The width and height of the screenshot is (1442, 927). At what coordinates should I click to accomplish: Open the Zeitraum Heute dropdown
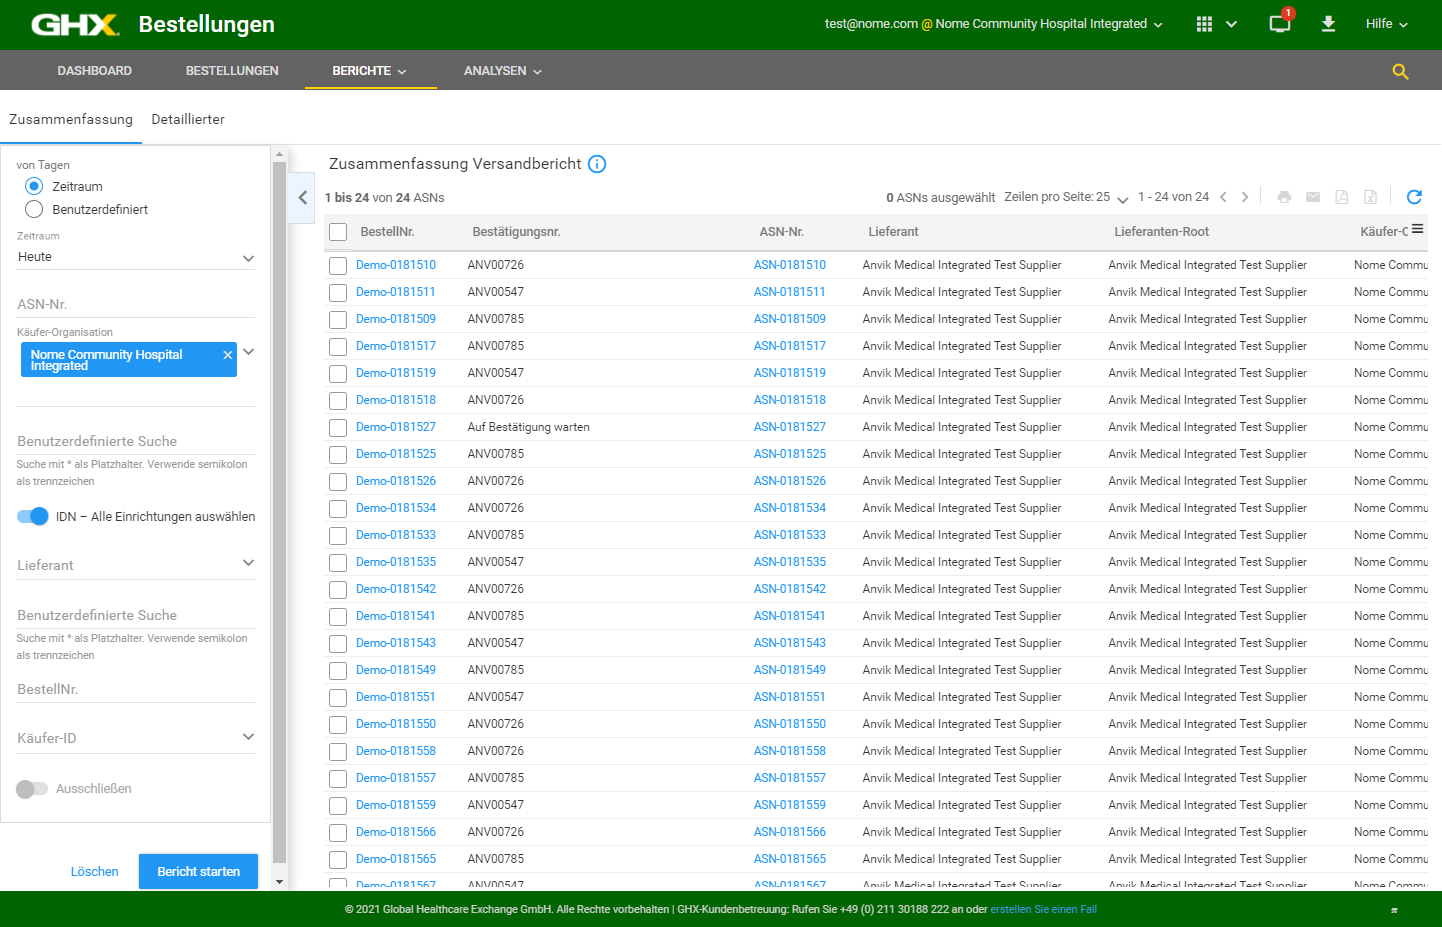(x=136, y=257)
